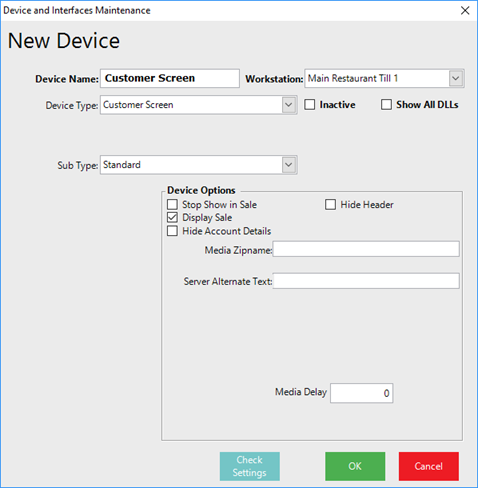Open the Sub Type dropdown arrow
This screenshot has height=488, width=478.
coord(288,165)
